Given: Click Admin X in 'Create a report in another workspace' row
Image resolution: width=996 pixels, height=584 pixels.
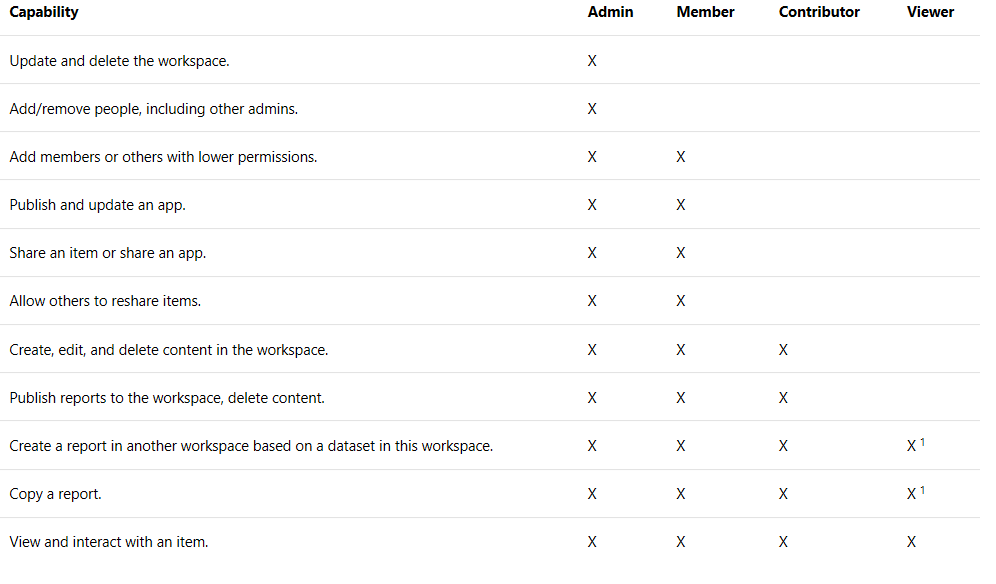Looking at the screenshot, I should pyautogui.click(x=592, y=446).
